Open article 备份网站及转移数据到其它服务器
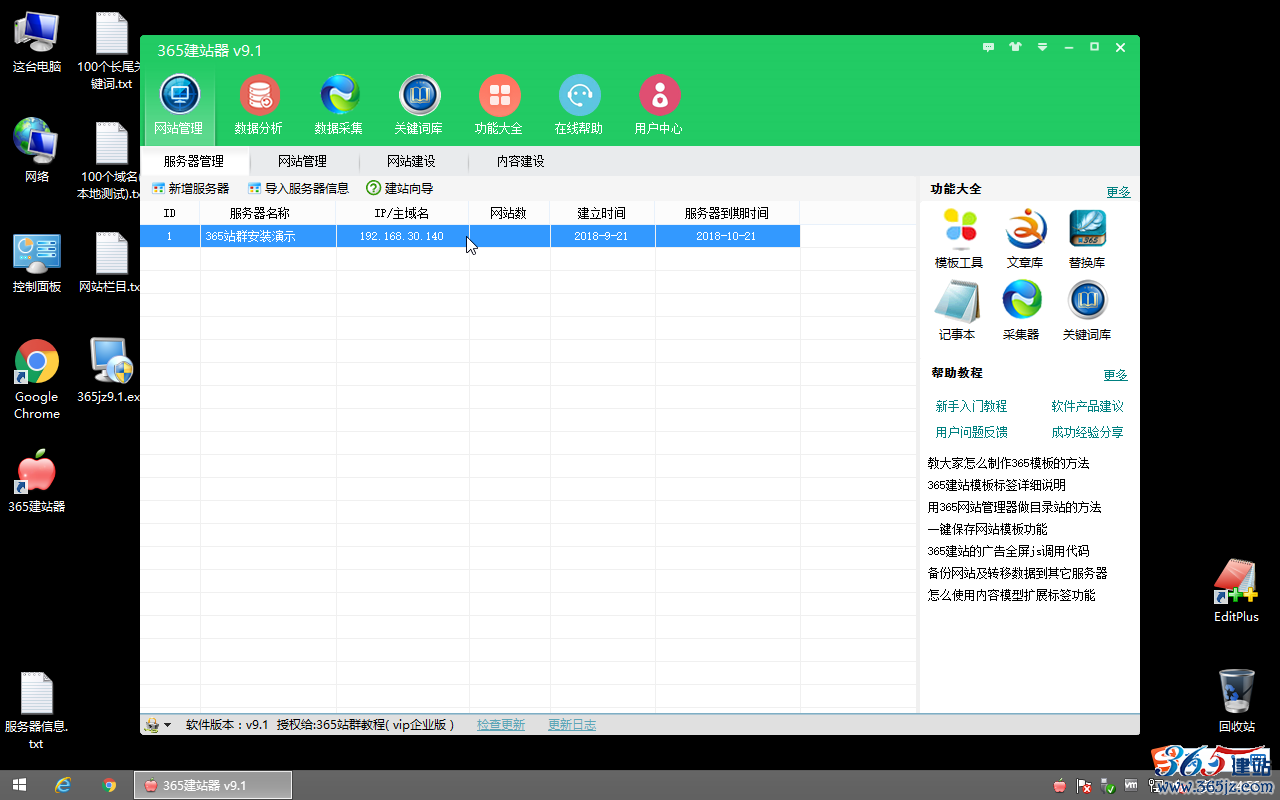Screen dimensions: 1280x800 1017,573
